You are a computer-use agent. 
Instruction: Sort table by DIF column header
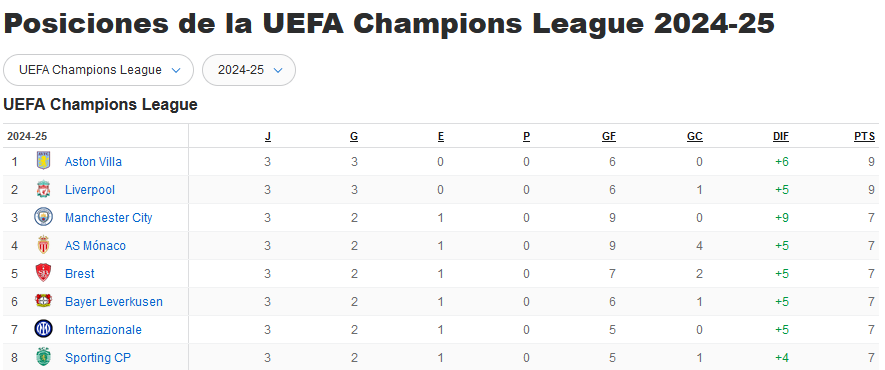pos(781,136)
